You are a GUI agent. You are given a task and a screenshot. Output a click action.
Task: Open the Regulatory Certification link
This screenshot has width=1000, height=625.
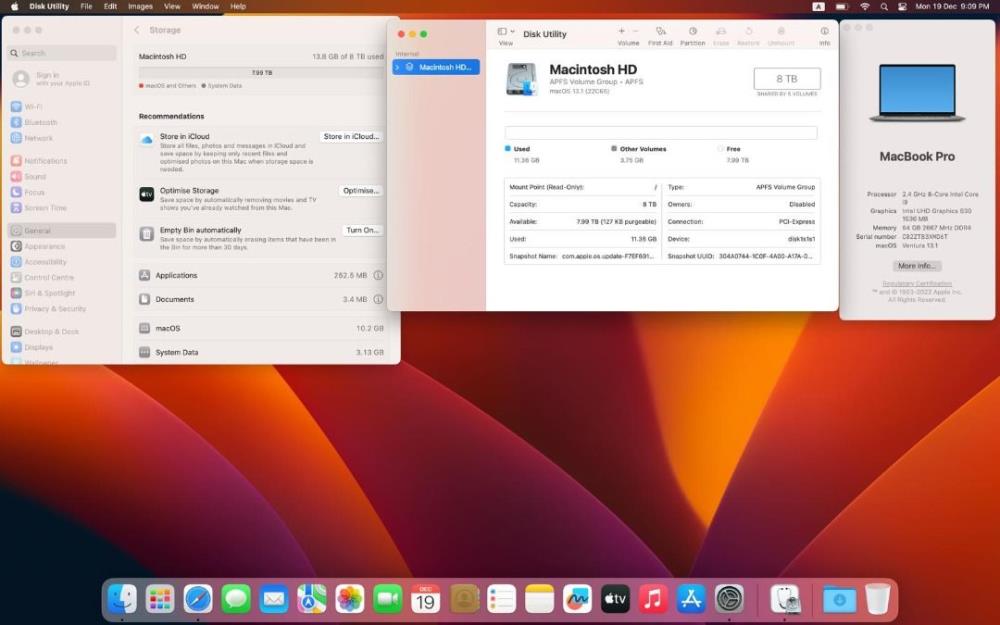(917, 283)
